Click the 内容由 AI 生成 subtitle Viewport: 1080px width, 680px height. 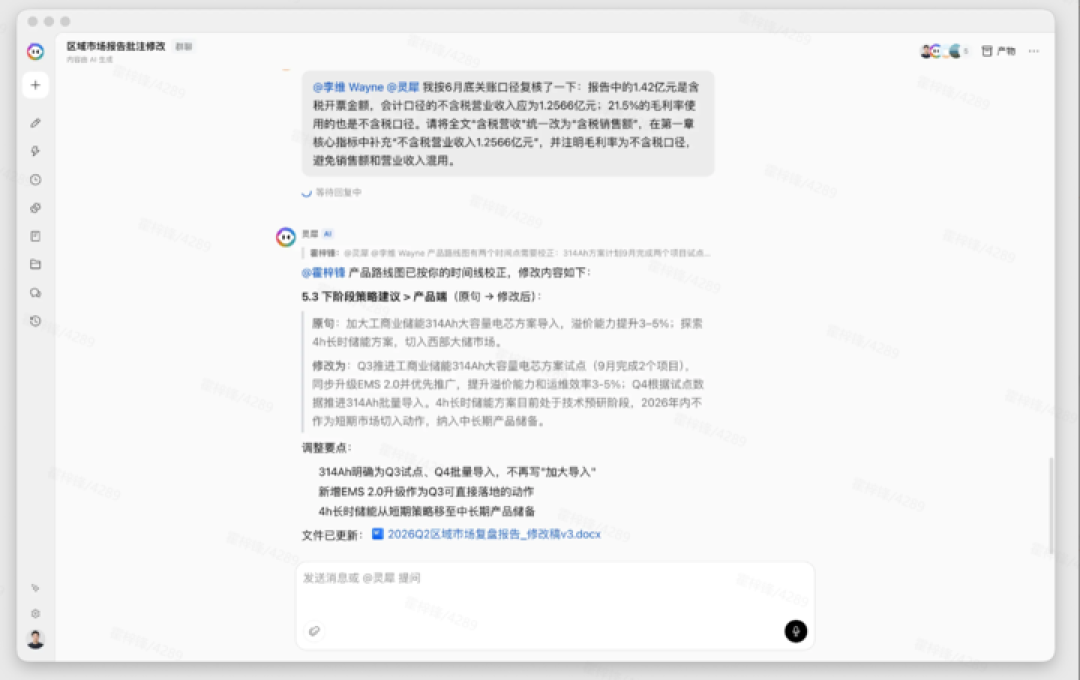90,60
